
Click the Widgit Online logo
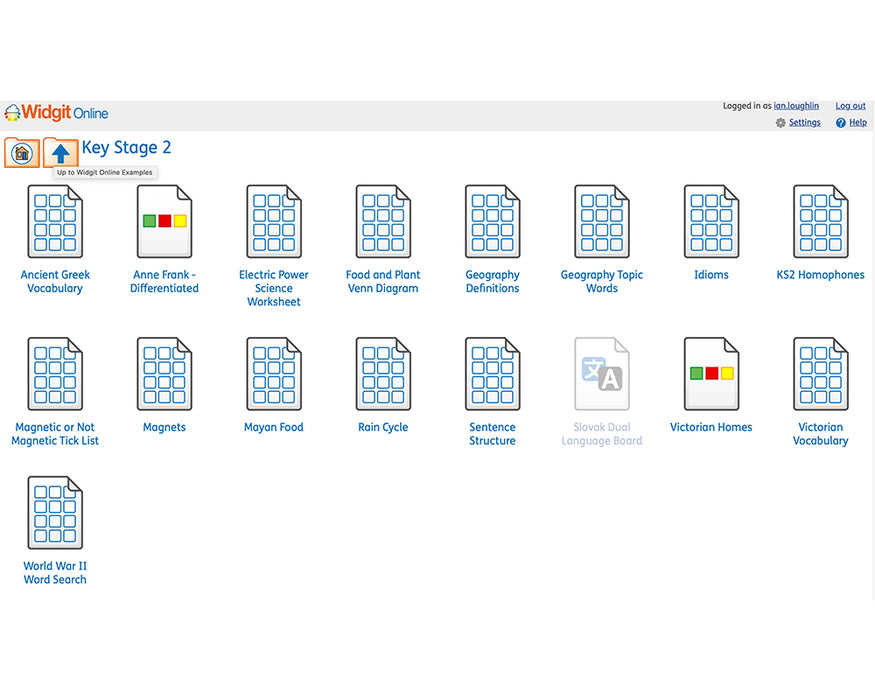(56, 113)
